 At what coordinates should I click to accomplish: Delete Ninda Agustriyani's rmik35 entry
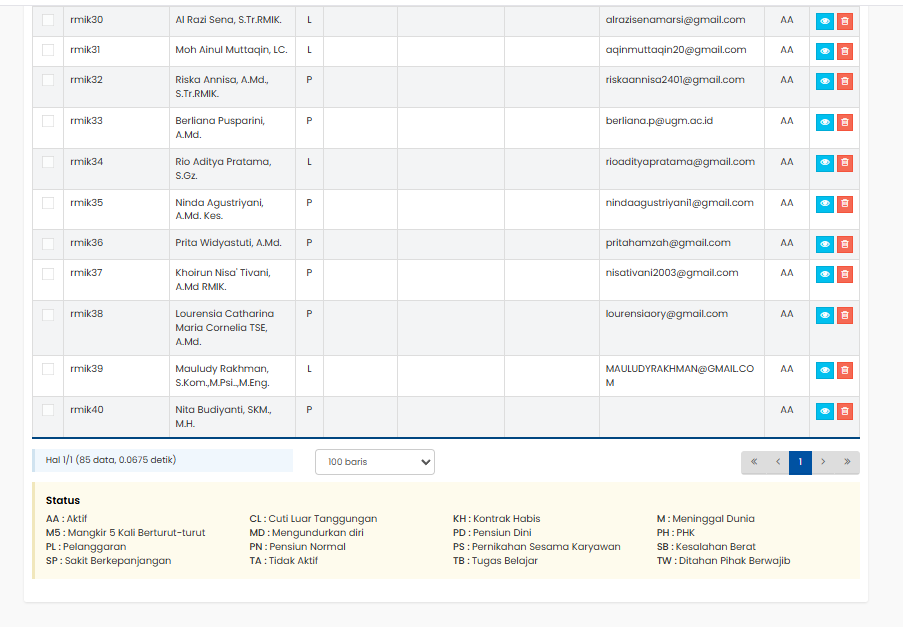click(844, 204)
